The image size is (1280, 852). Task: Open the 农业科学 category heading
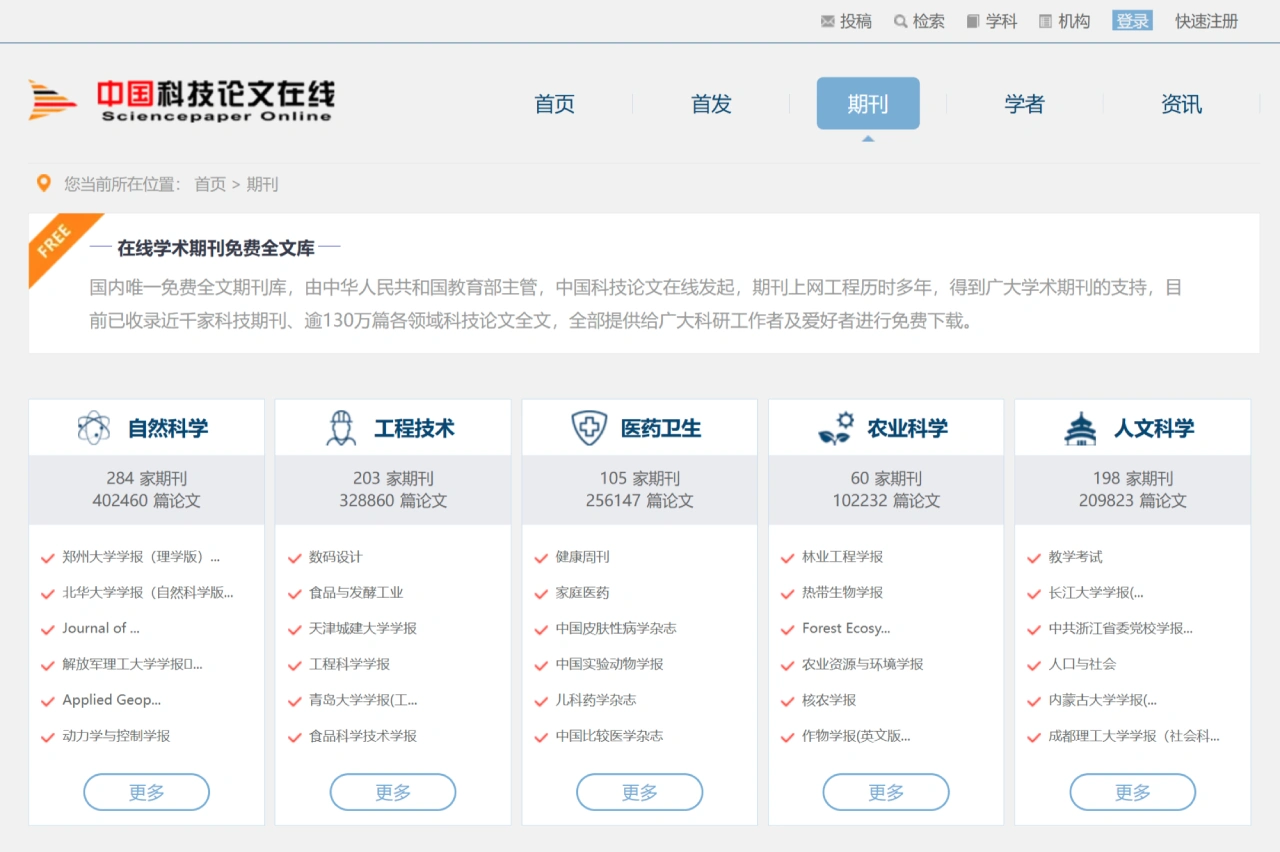(907, 428)
